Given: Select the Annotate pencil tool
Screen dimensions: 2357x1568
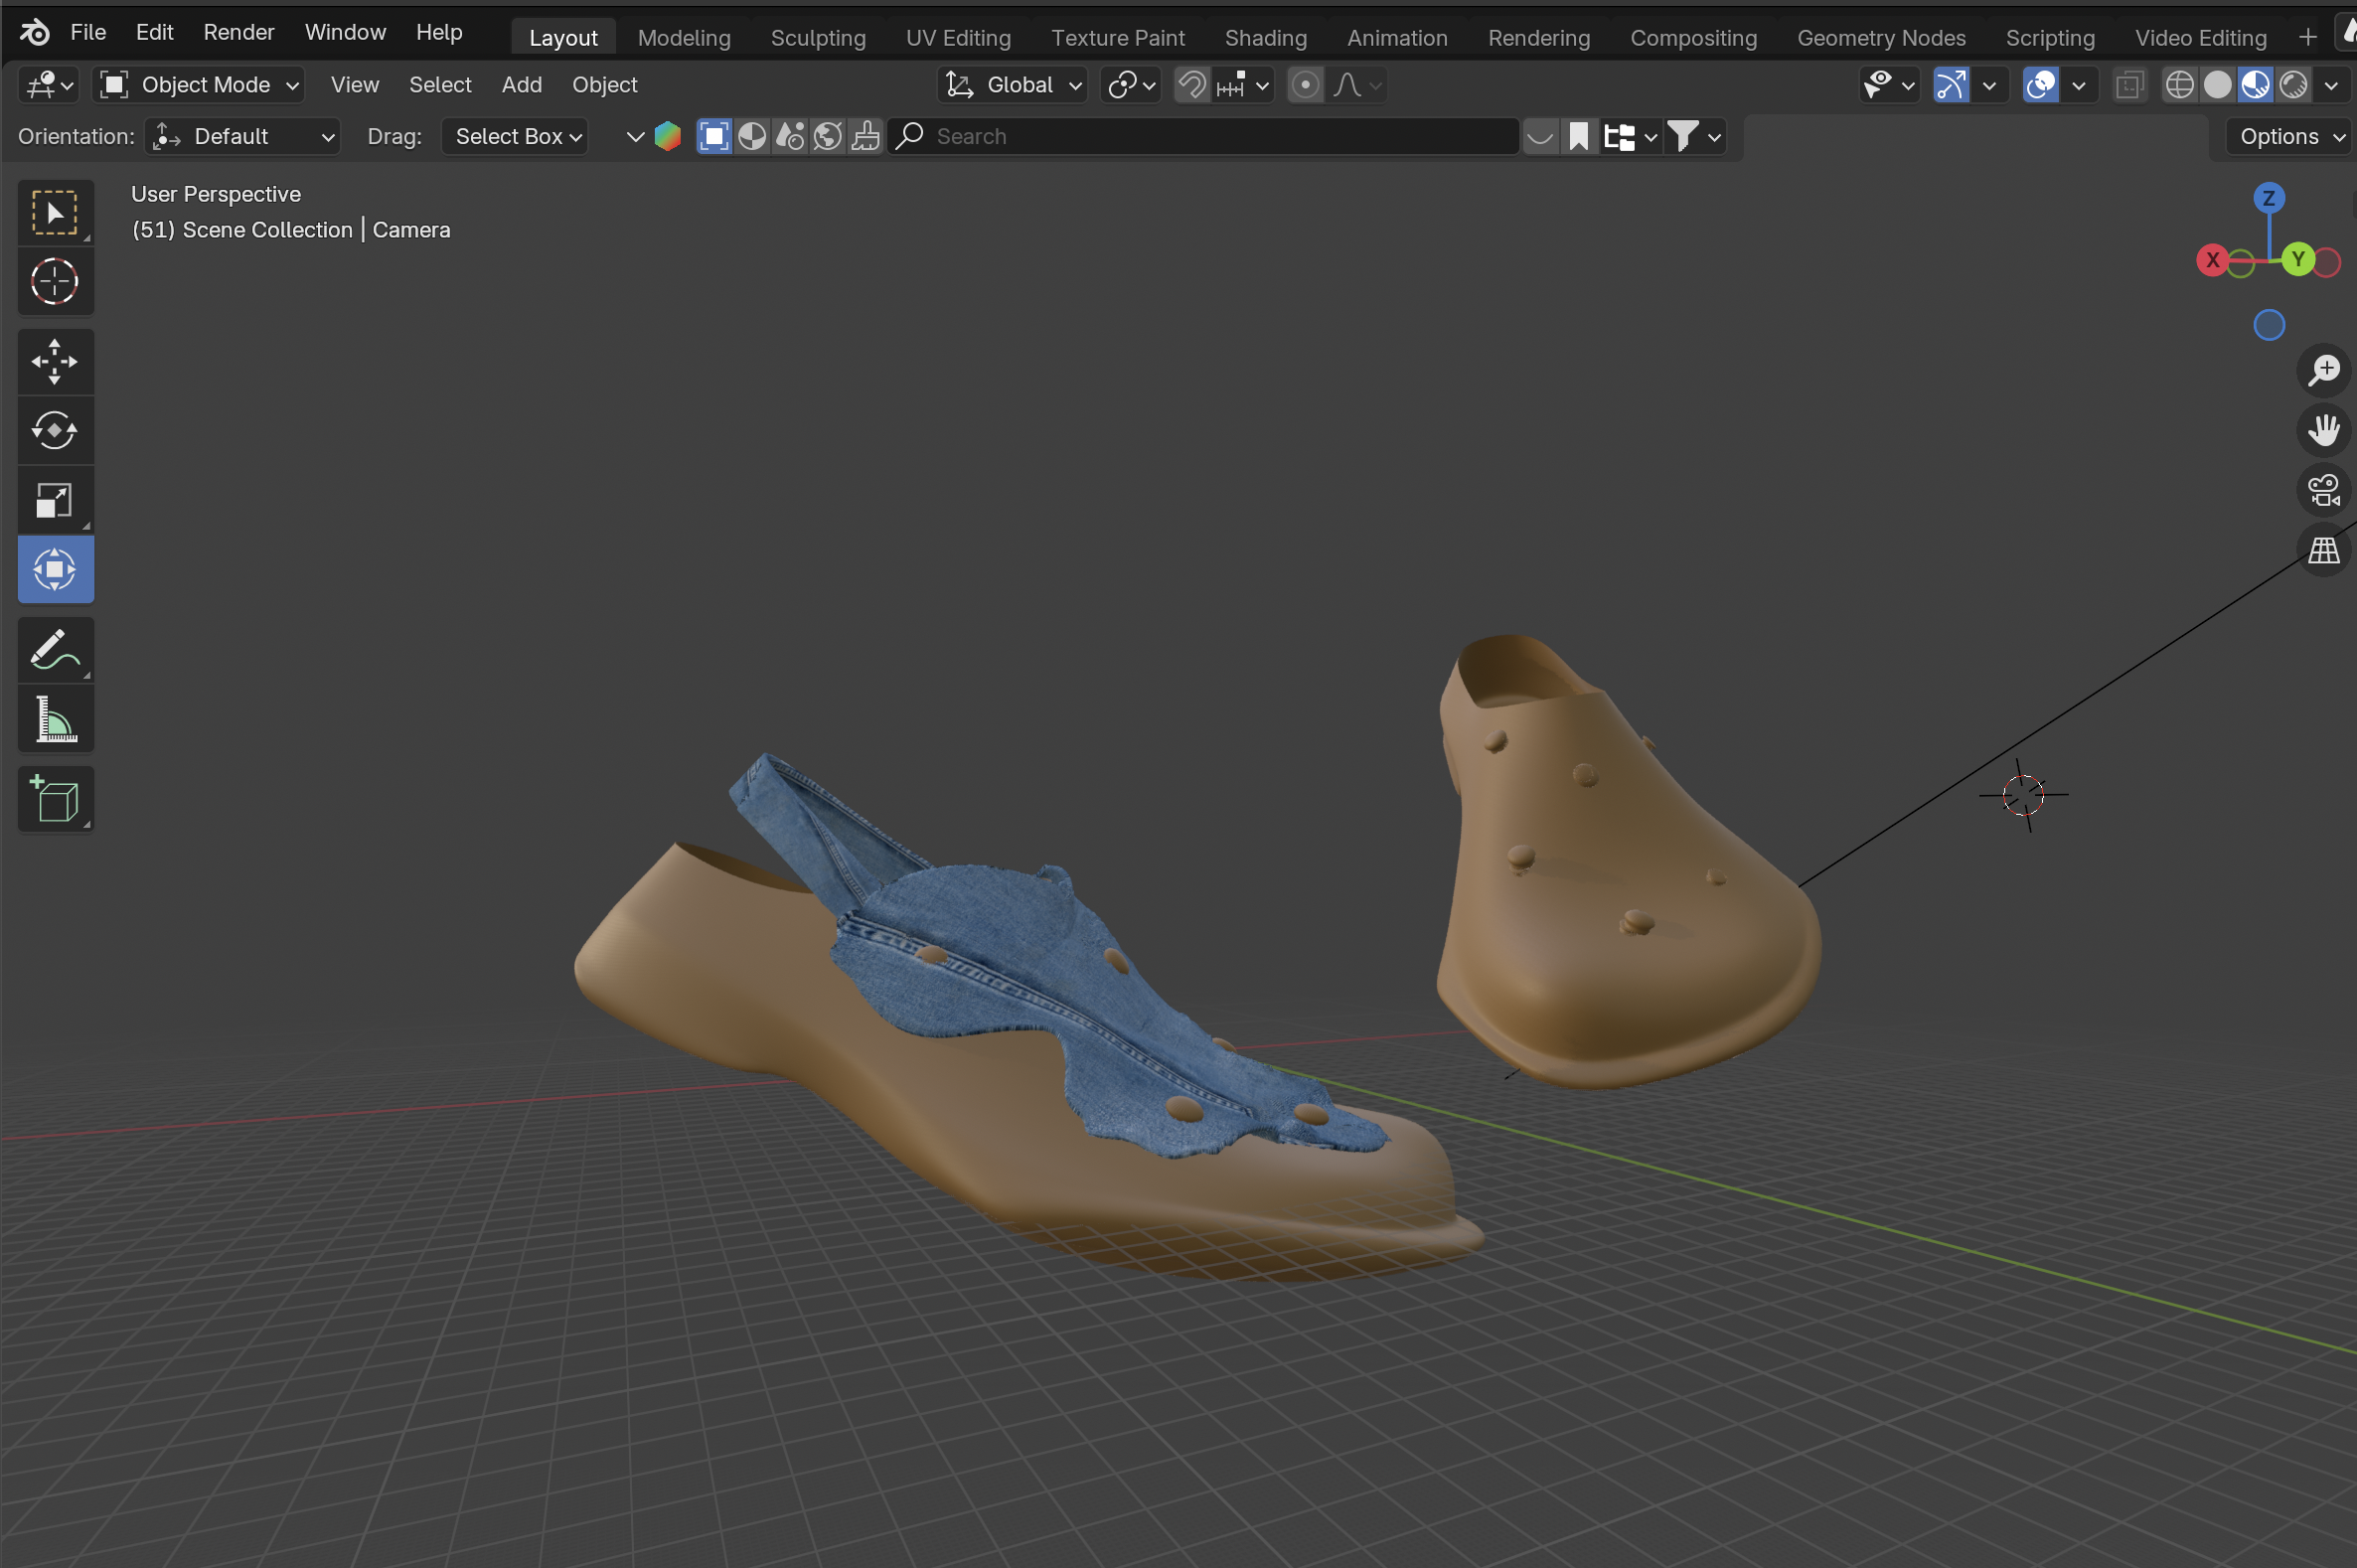Looking at the screenshot, I should (55, 650).
